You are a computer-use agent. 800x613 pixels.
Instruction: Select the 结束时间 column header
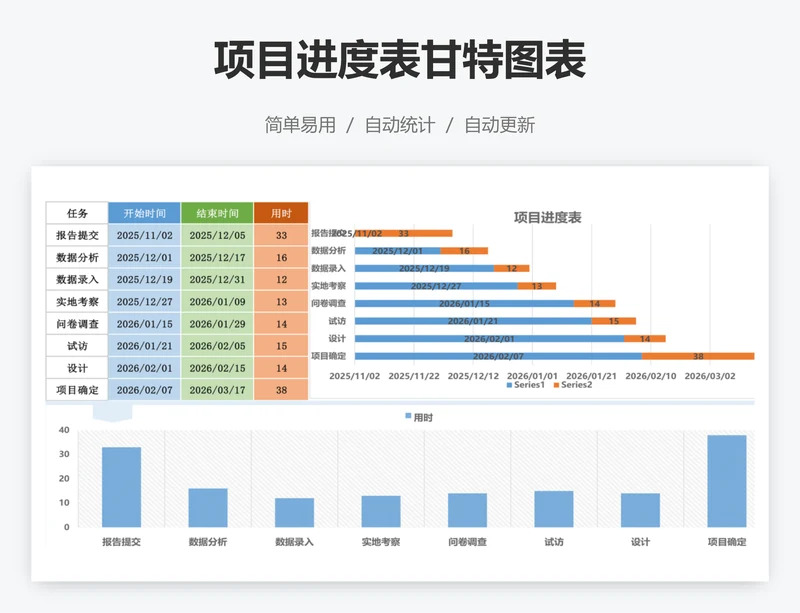[x=217, y=213]
